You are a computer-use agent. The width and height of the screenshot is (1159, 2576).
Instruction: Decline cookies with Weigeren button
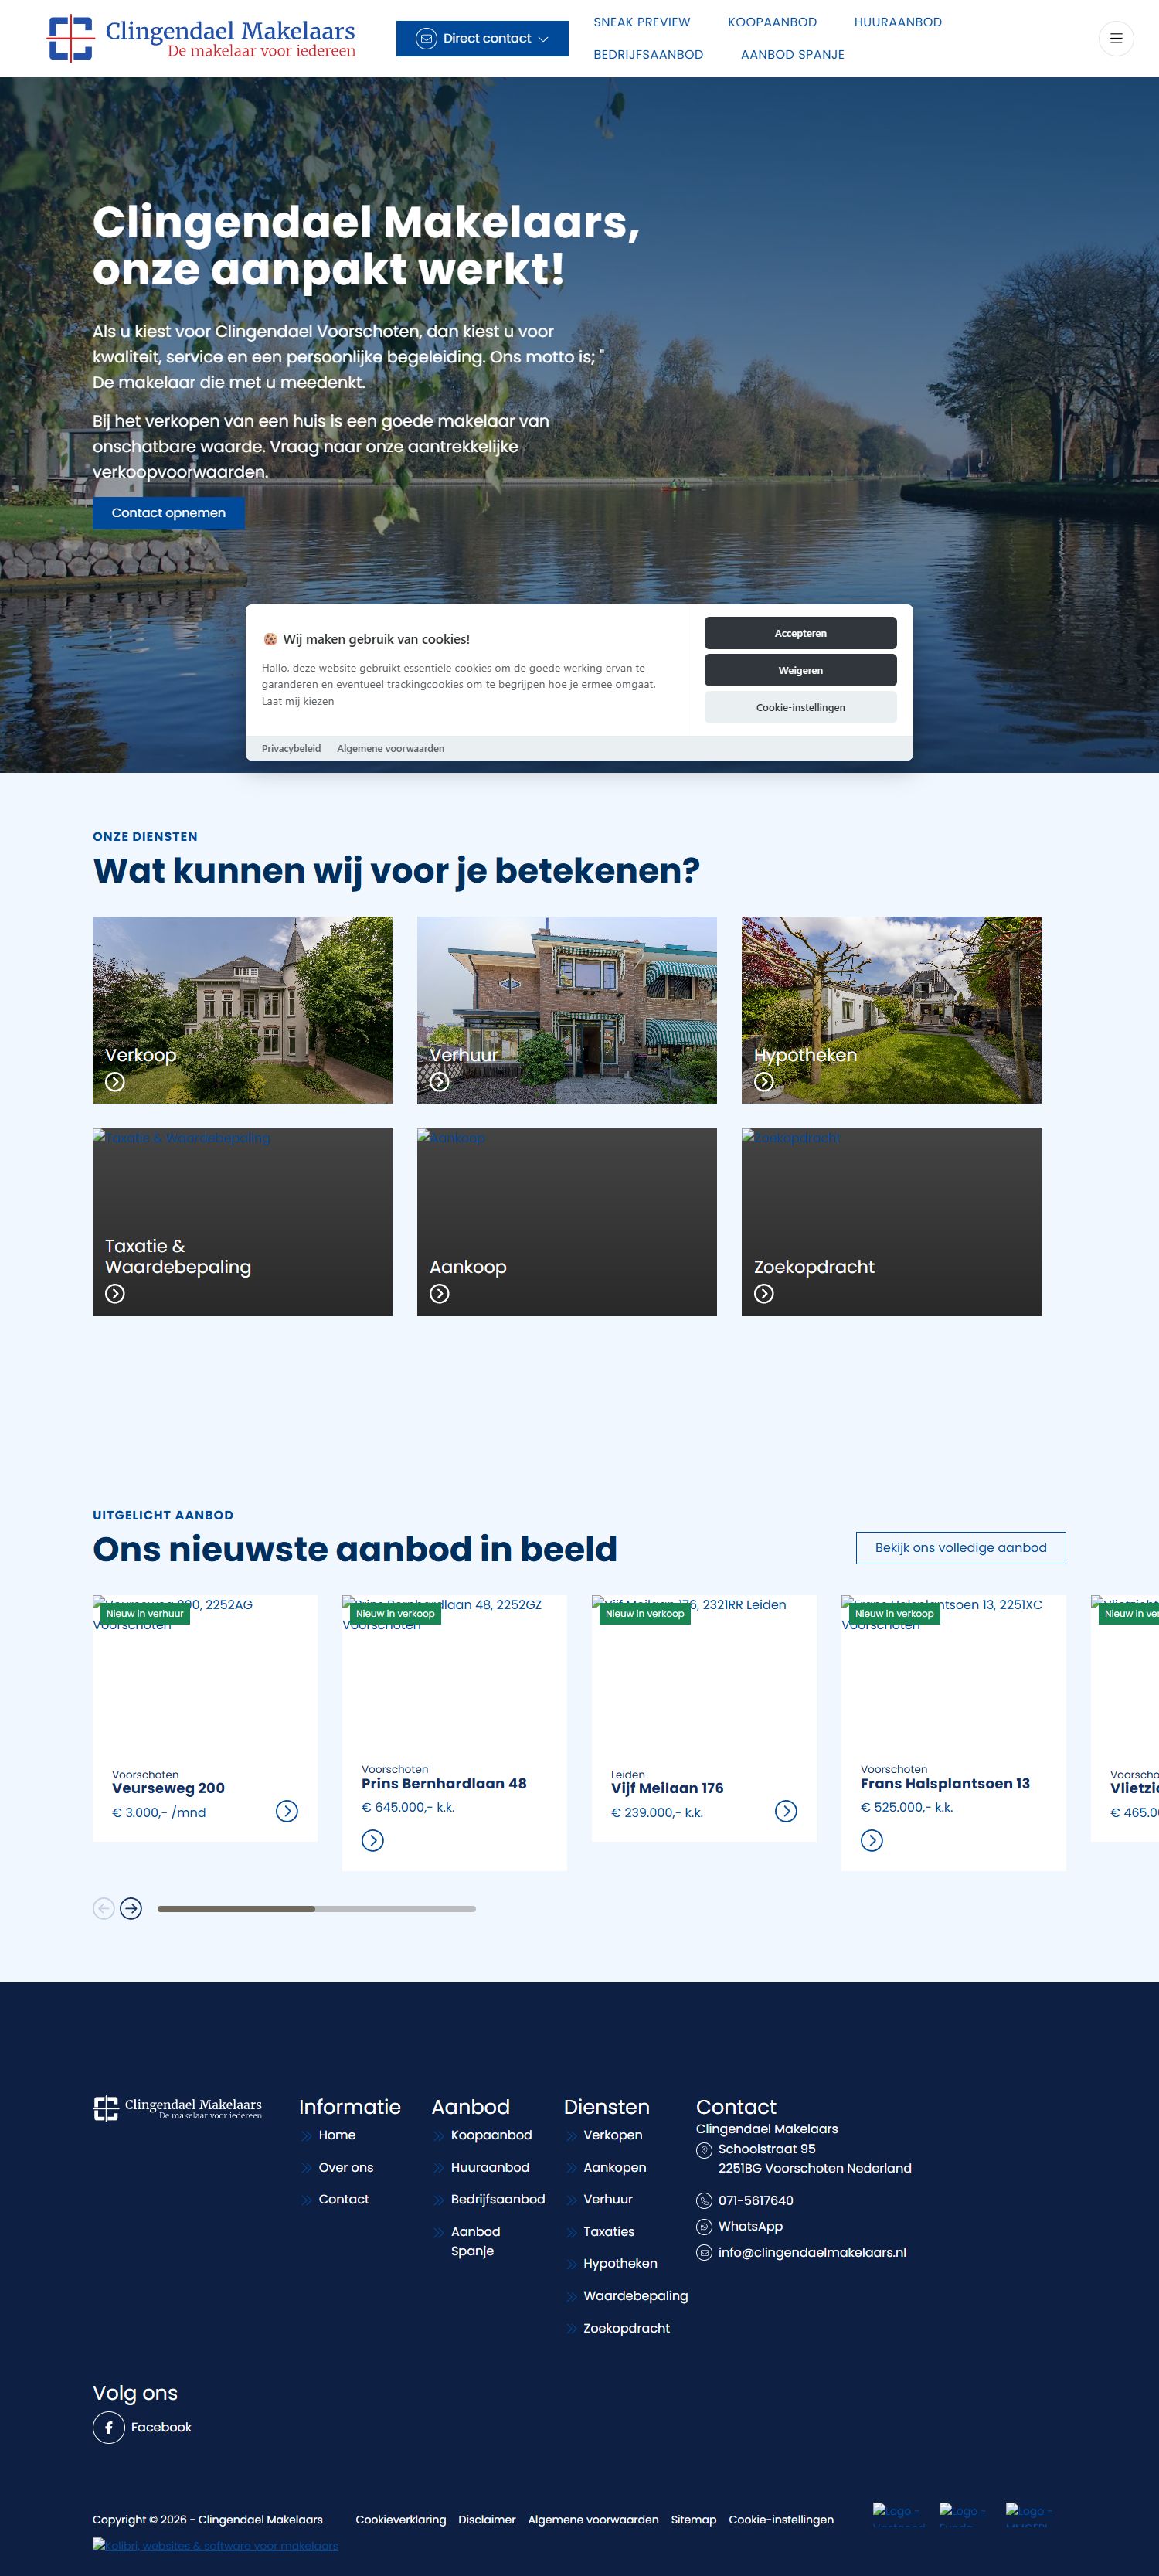point(800,670)
